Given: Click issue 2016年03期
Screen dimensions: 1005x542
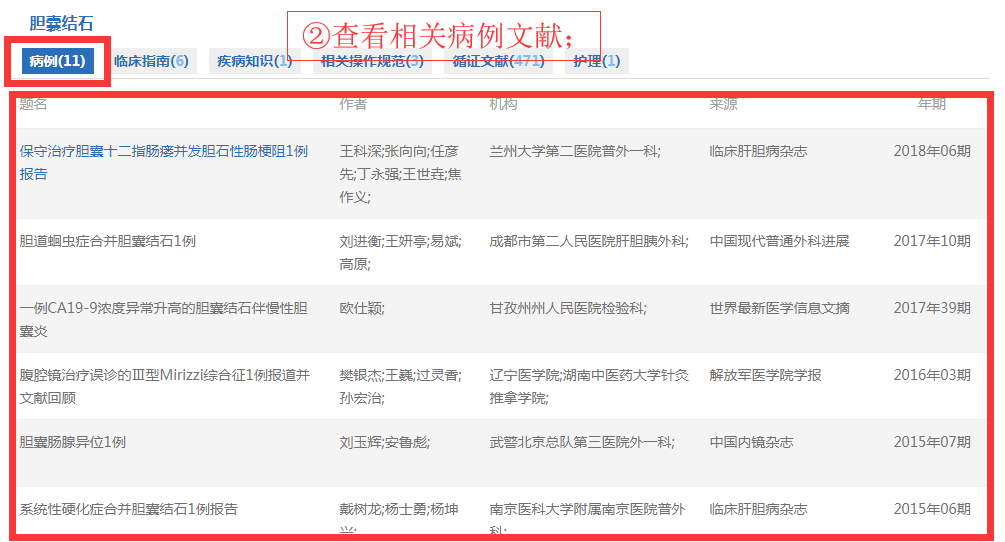Looking at the screenshot, I should pyautogui.click(x=932, y=375).
